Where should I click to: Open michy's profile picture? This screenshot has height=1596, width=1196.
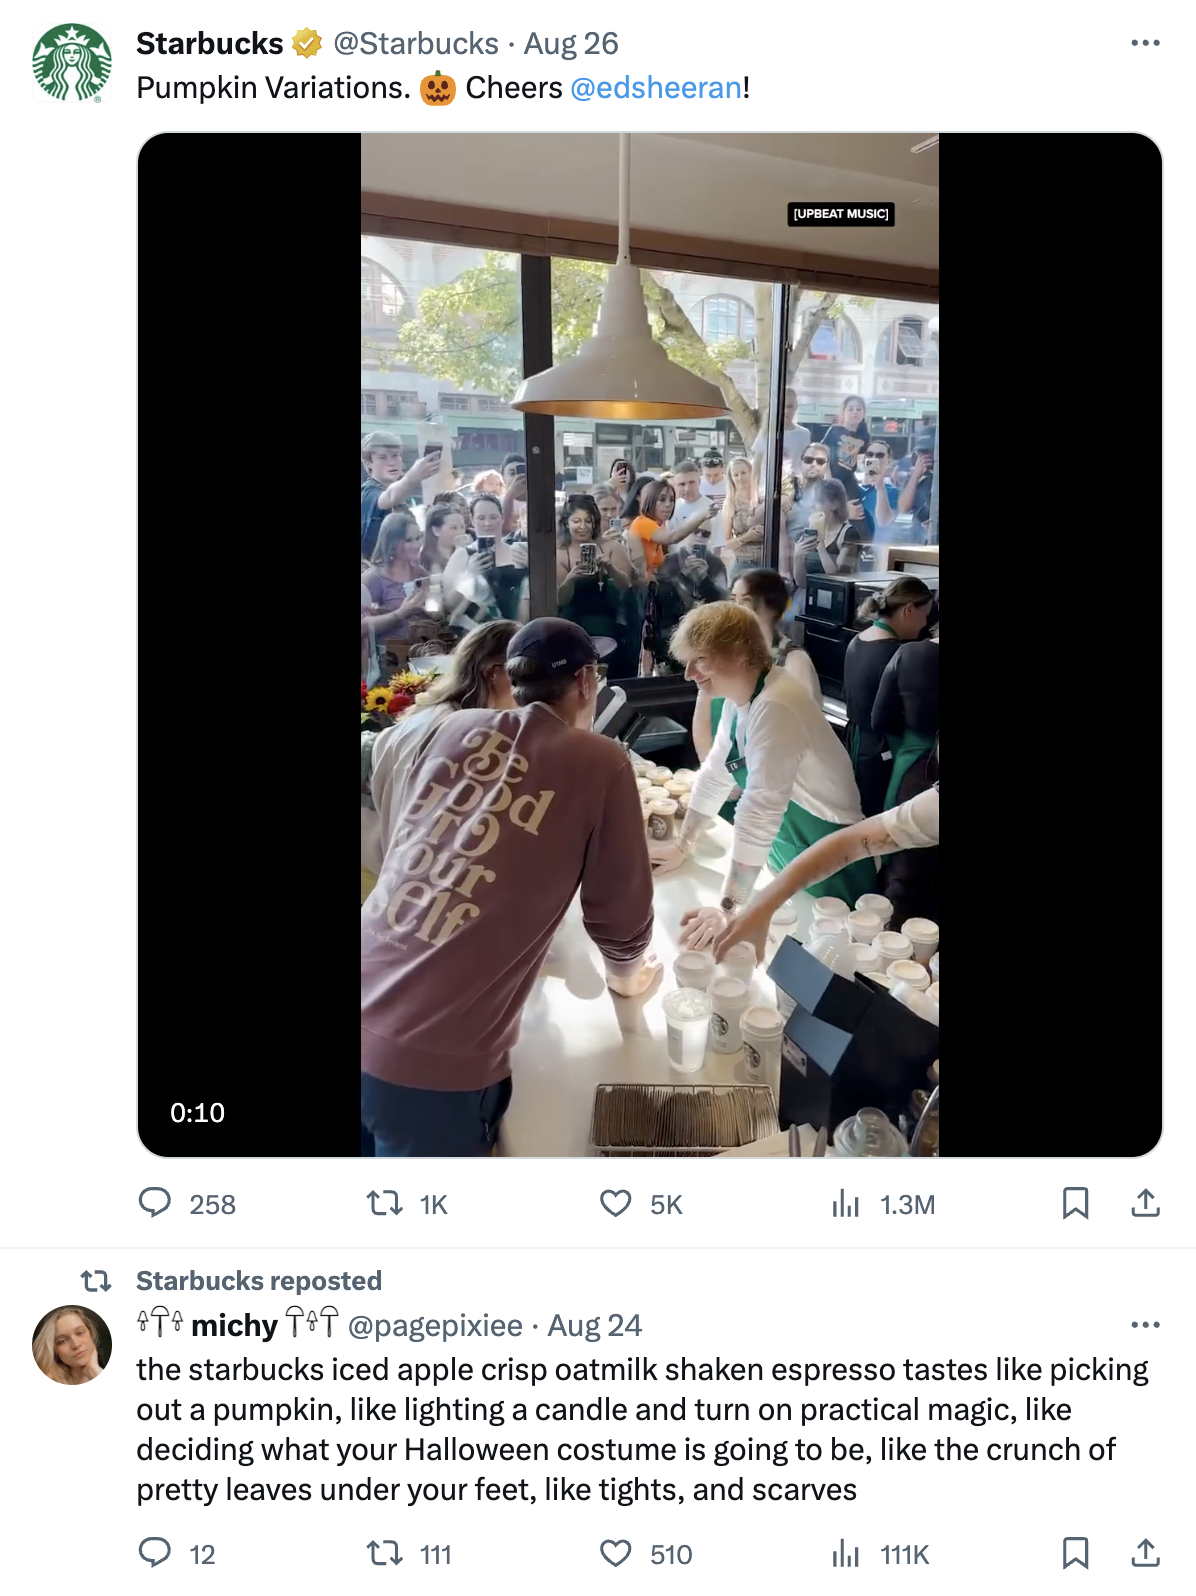tap(72, 1345)
